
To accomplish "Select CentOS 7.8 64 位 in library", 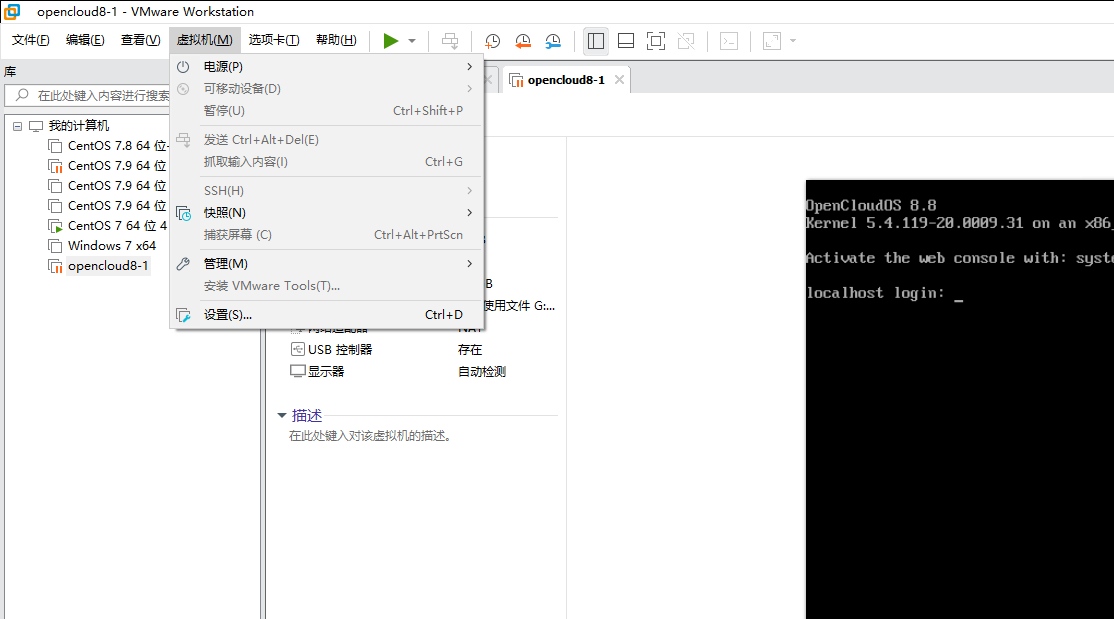I will (117, 146).
